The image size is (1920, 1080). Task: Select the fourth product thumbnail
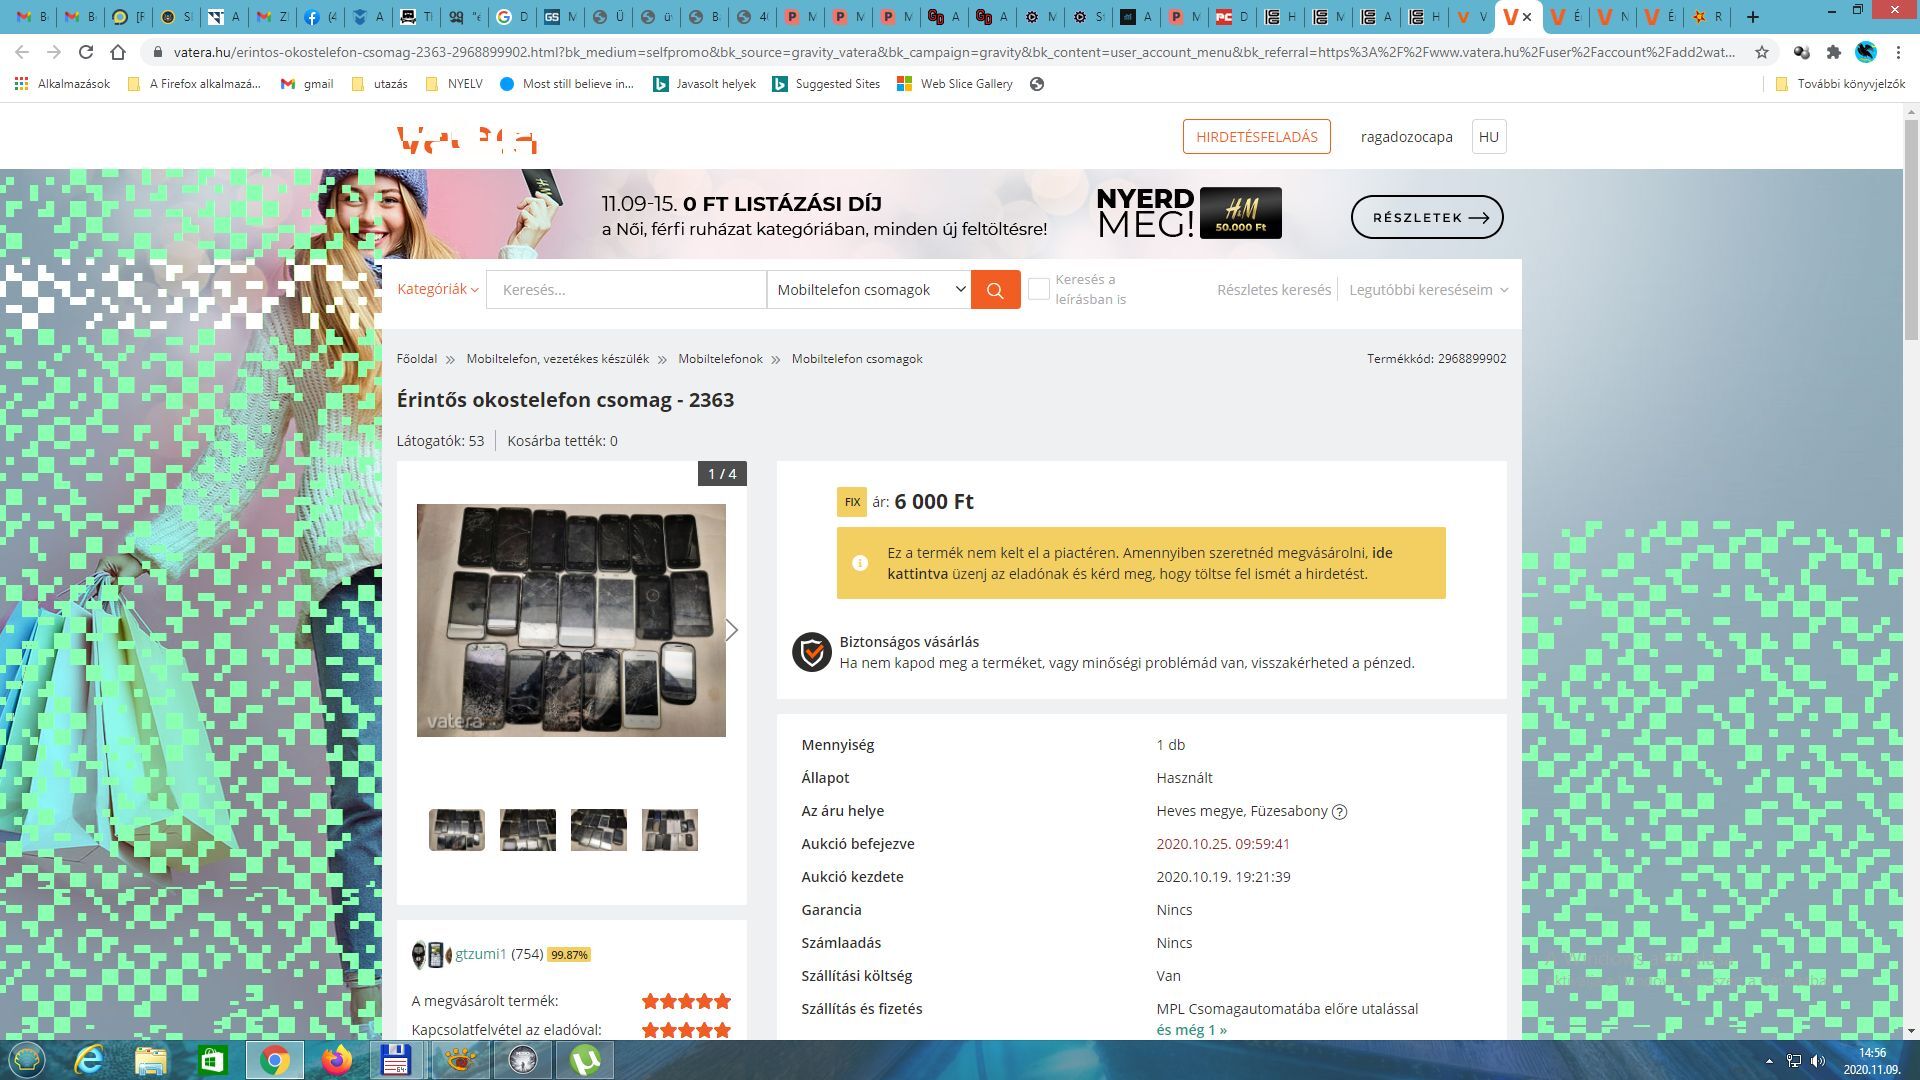click(x=669, y=830)
